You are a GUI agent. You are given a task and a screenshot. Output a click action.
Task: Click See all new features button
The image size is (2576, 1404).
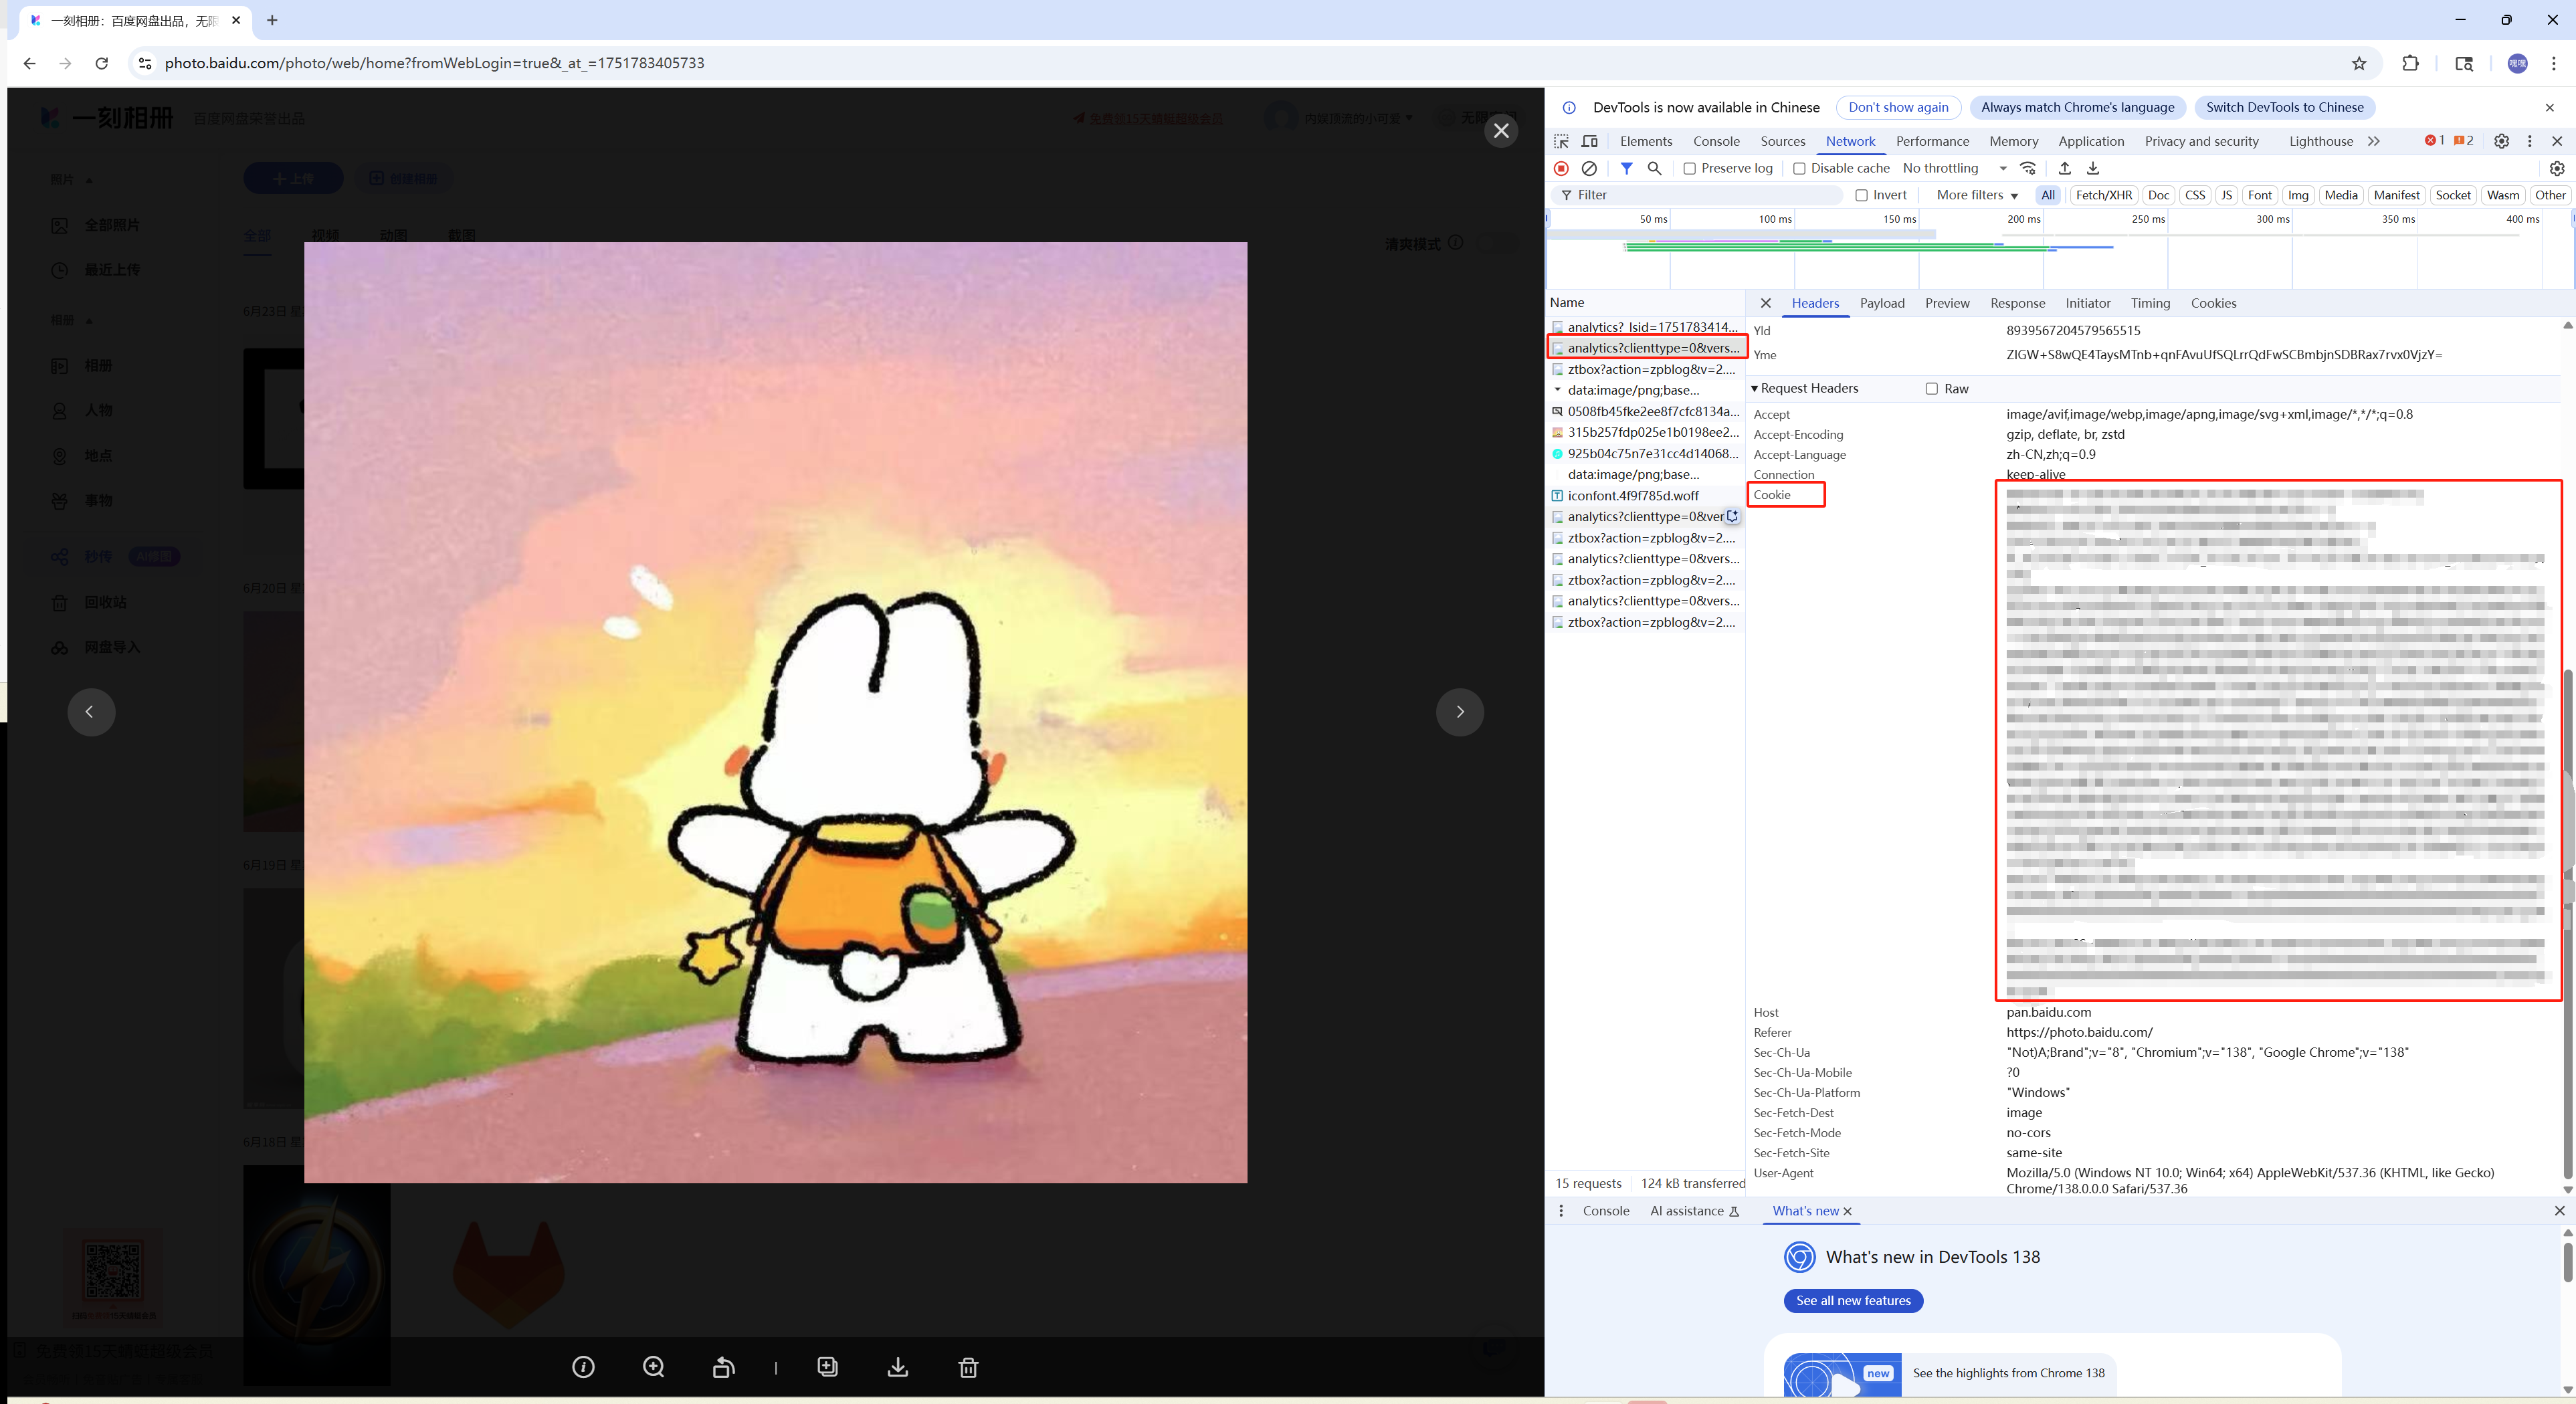click(1853, 1300)
